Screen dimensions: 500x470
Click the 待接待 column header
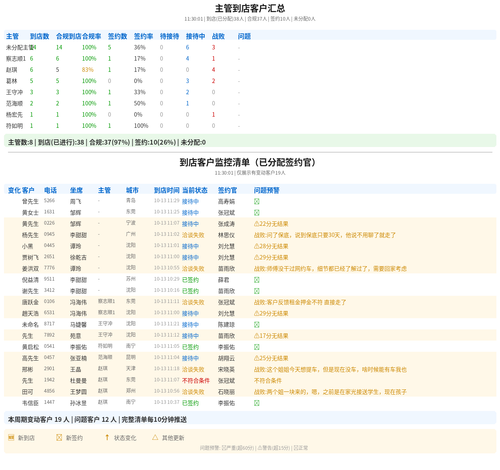tap(170, 36)
